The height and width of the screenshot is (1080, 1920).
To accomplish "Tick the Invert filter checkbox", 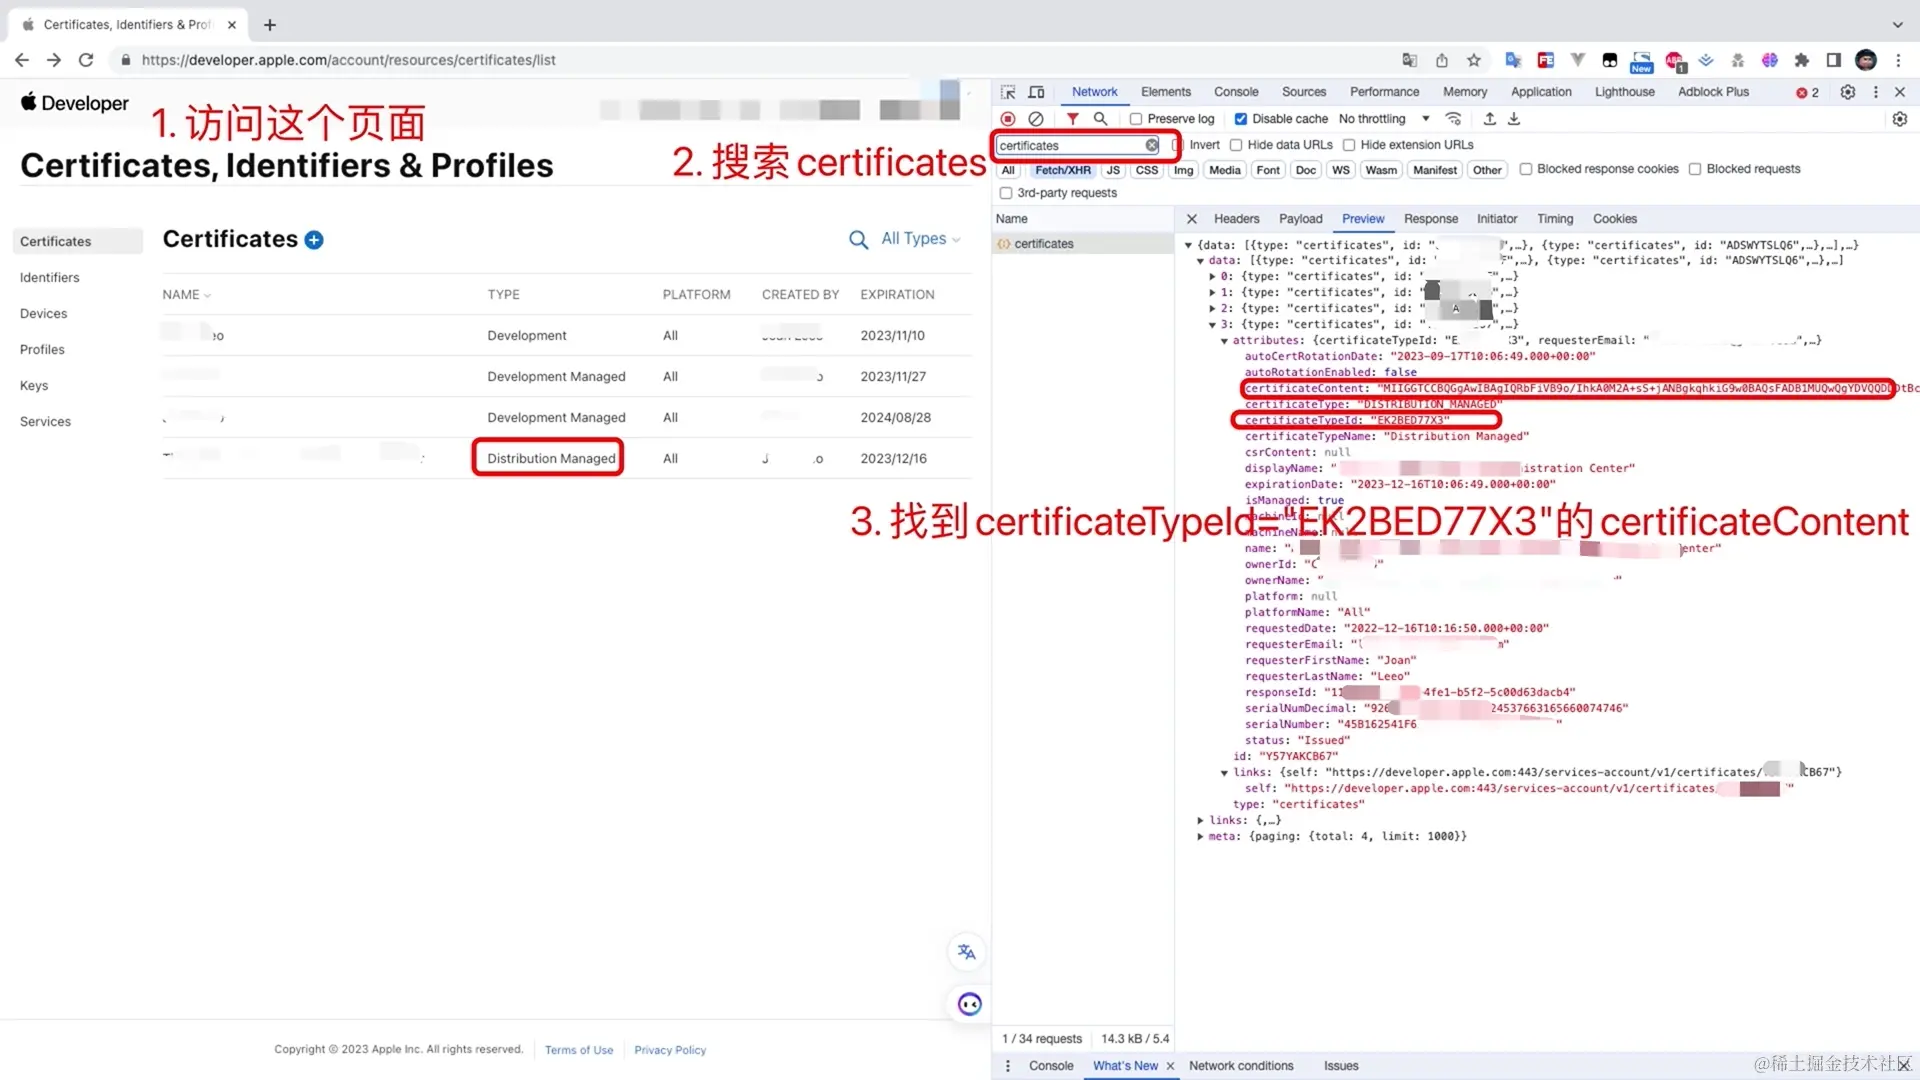I will point(1178,145).
